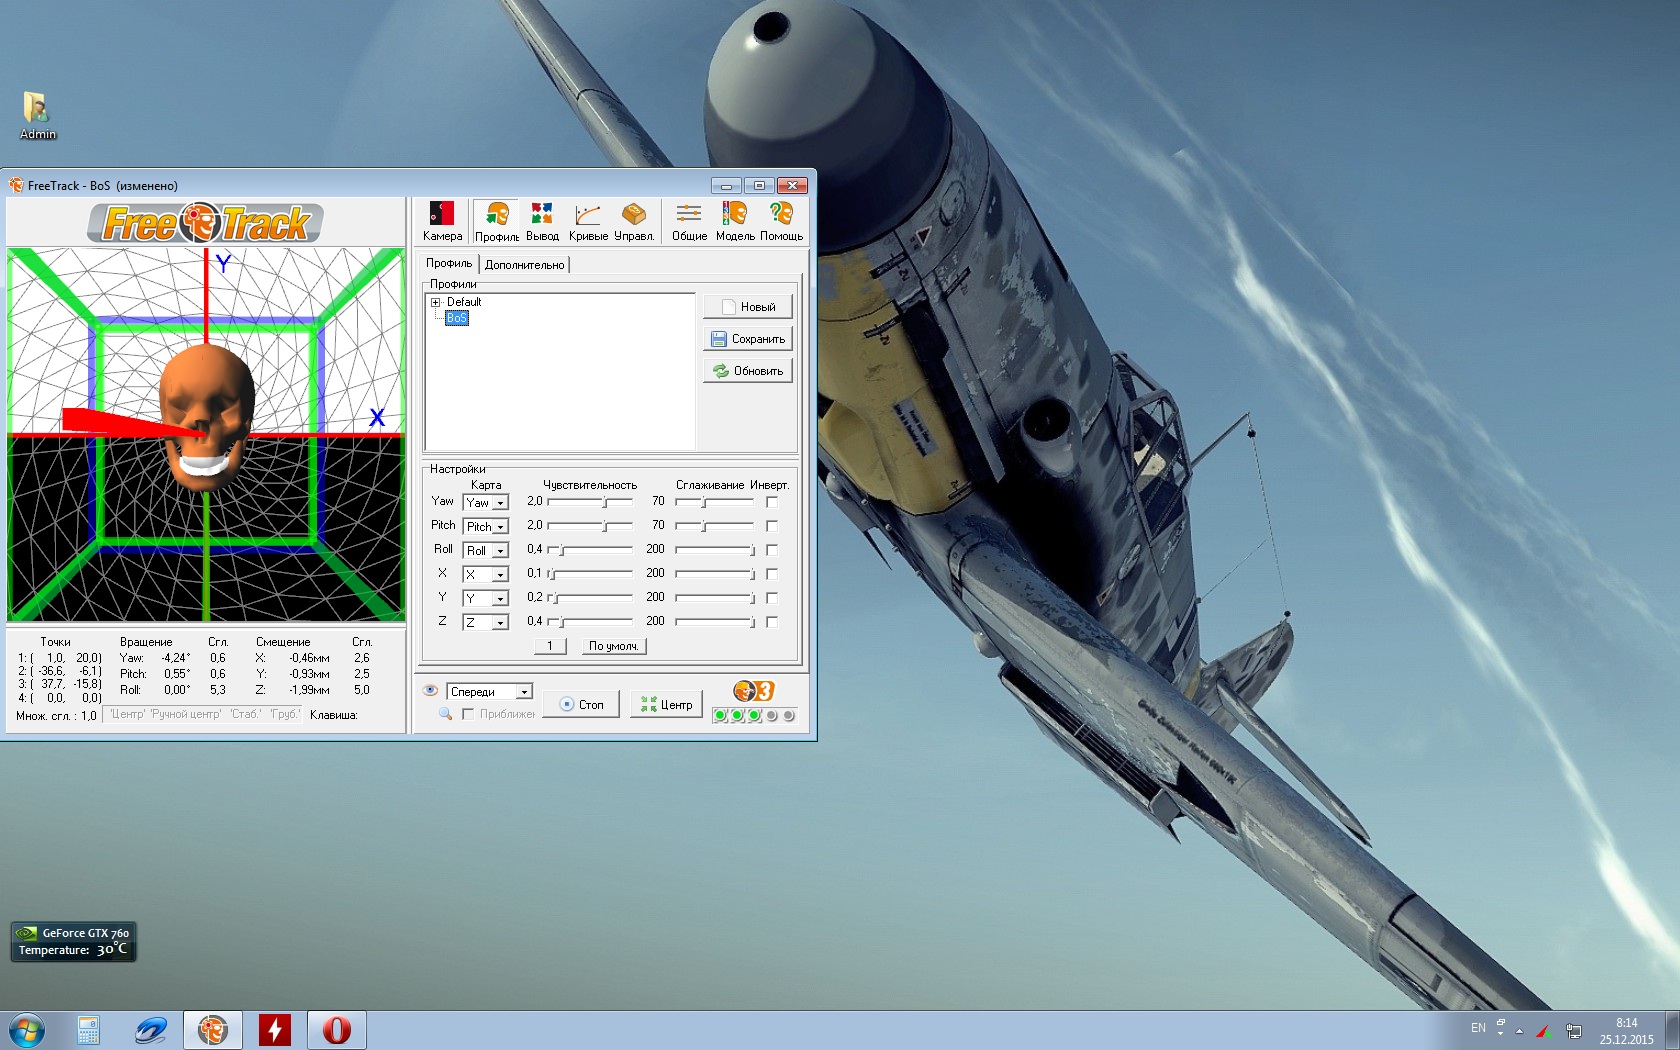Image resolution: width=1680 pixels, height=1050 pixels.
Task: Click the network tray icon
Action: pyautogui.click(x=1573, y=1031)
